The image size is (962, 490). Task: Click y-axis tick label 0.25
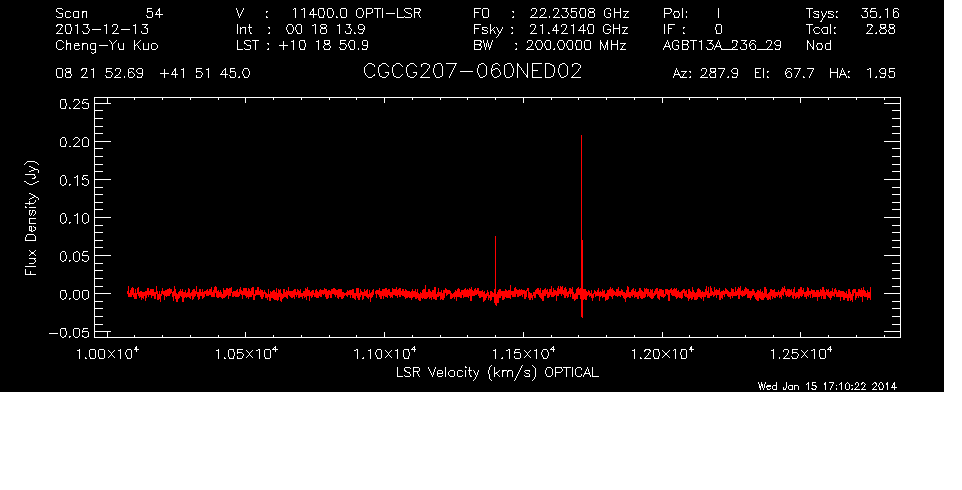[74, 104]
